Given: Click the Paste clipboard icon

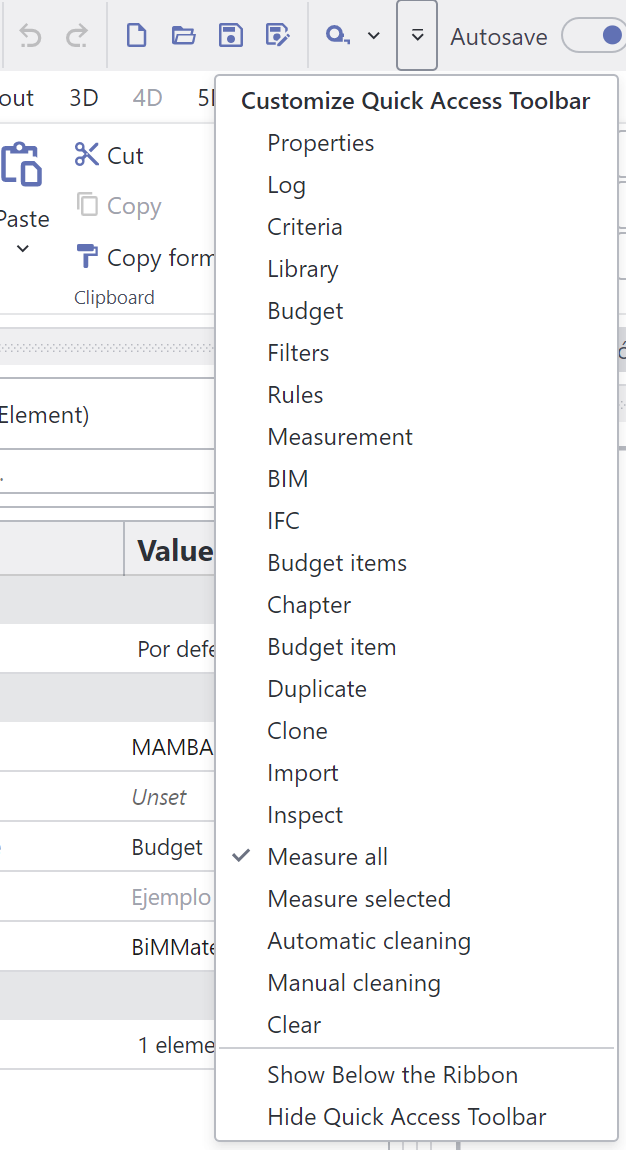Looking at the screenshot, I should click(21, 163).
